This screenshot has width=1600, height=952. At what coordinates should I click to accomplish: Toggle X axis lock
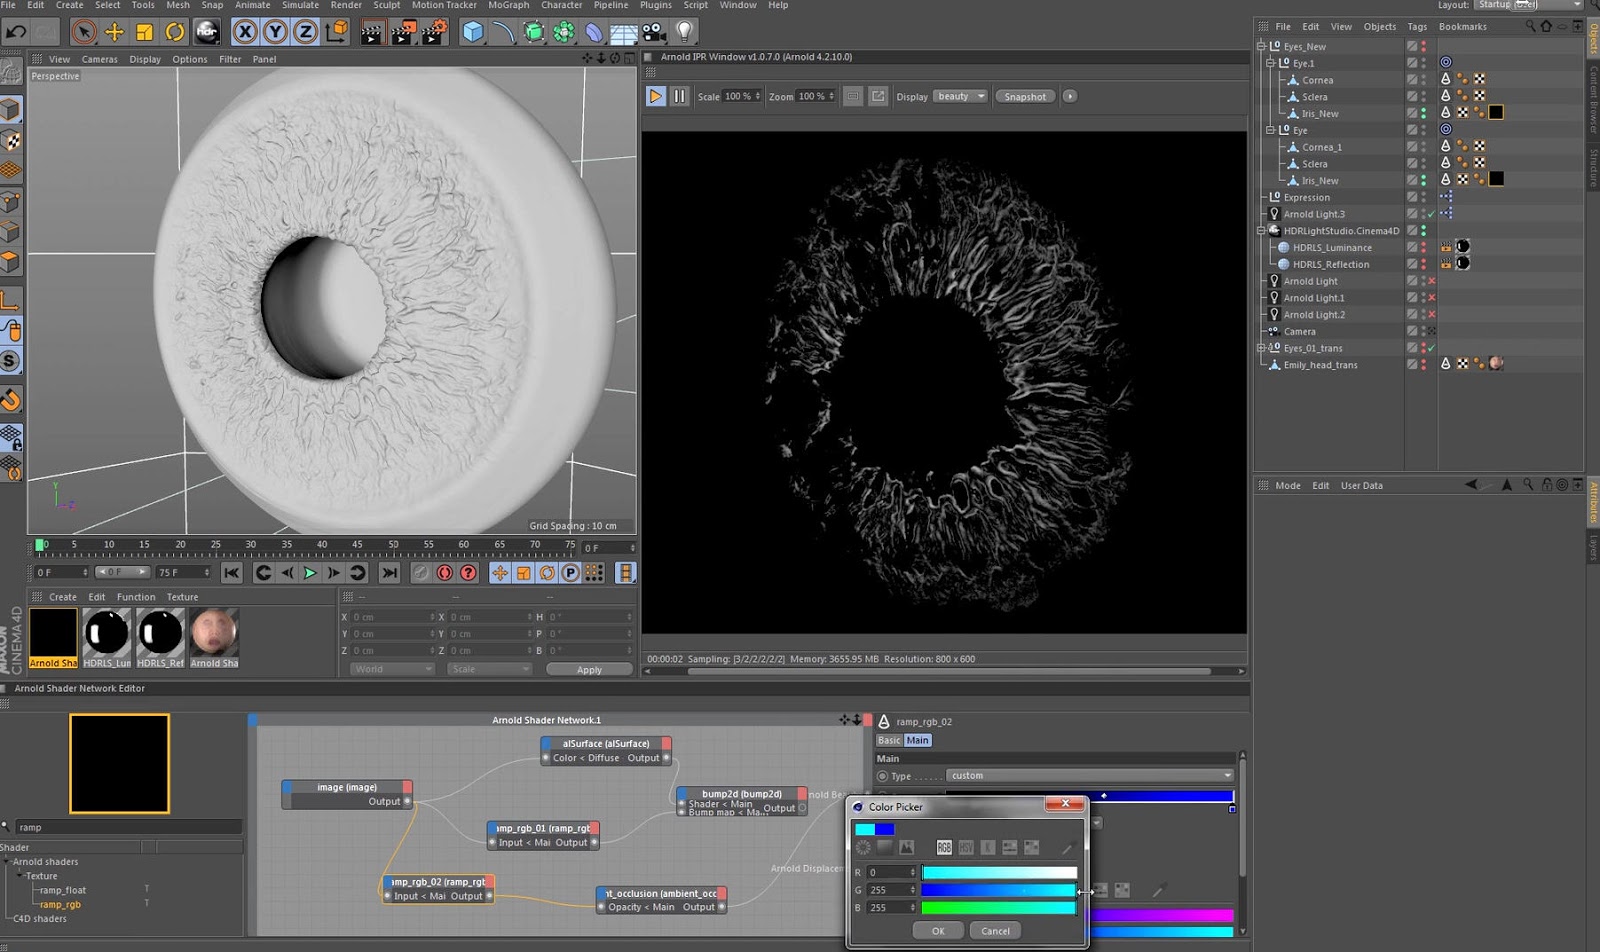point(245,32)
